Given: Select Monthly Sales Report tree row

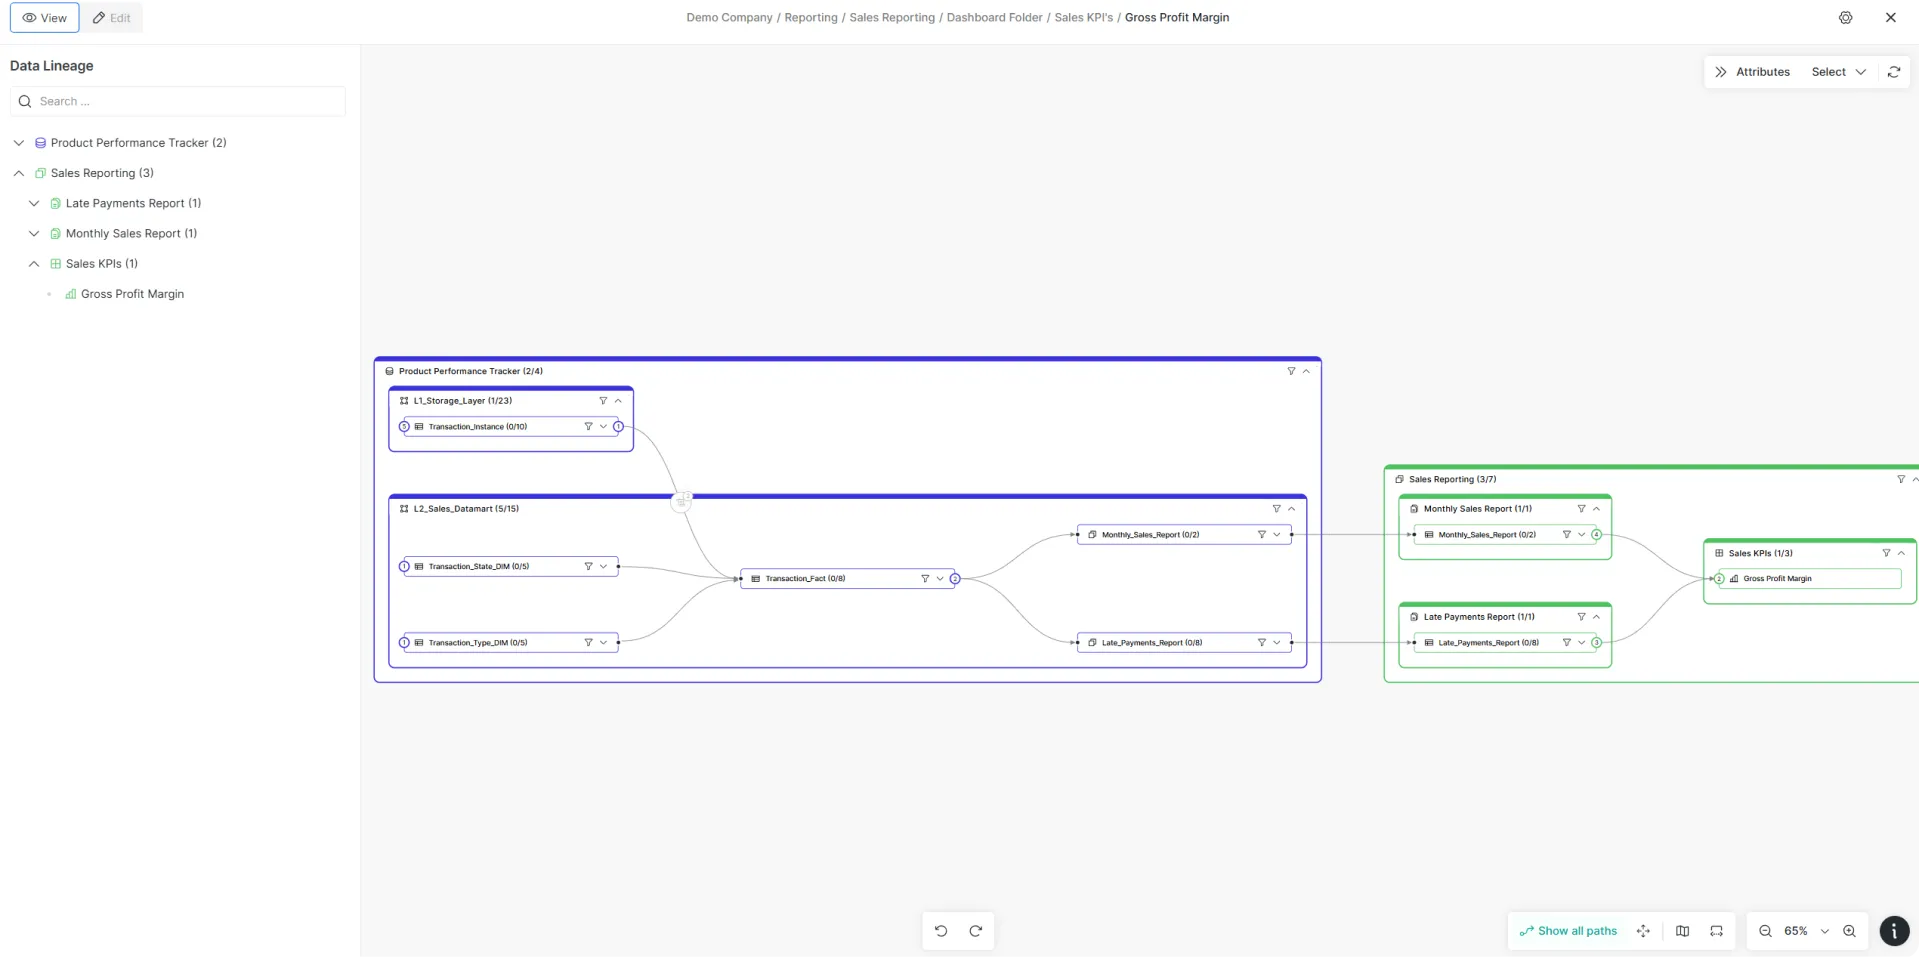Looking at the screenshot, I should (x=131, y=234).
